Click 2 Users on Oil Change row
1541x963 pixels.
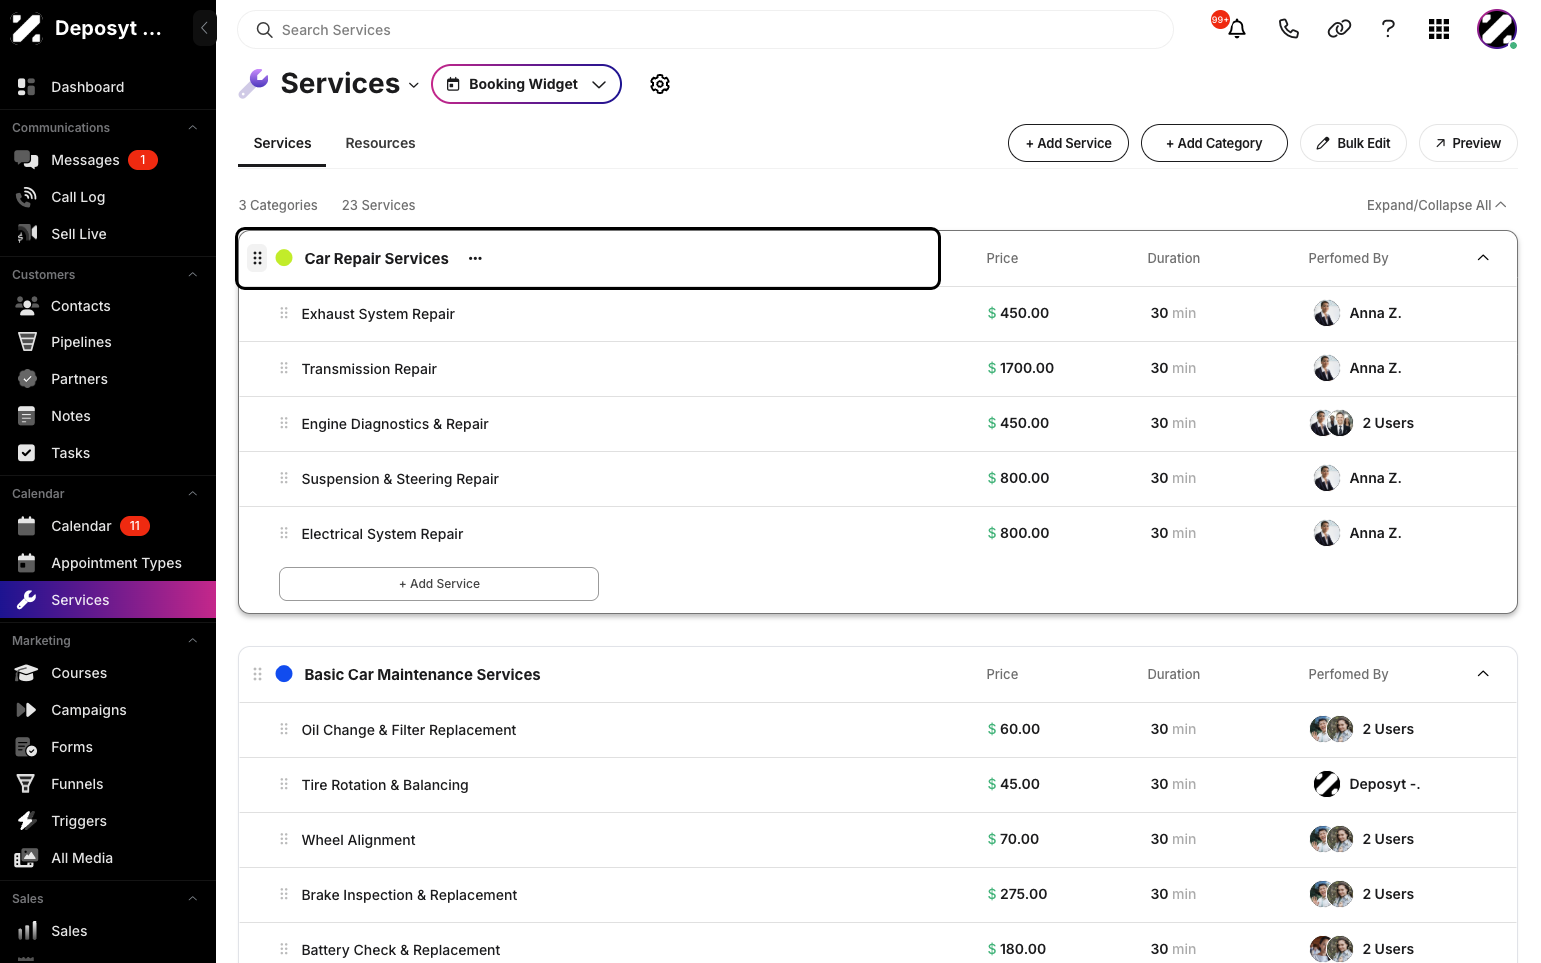(x=1387, y=729)
